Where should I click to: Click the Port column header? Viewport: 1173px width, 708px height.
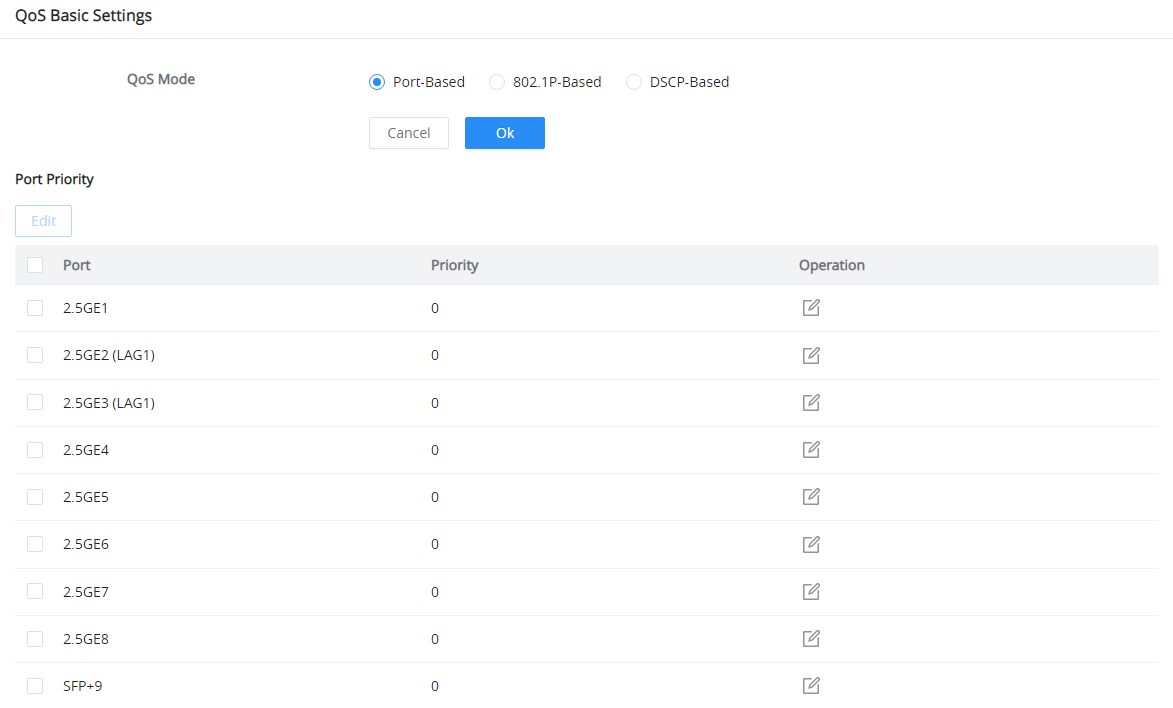[x=76, y=265]
